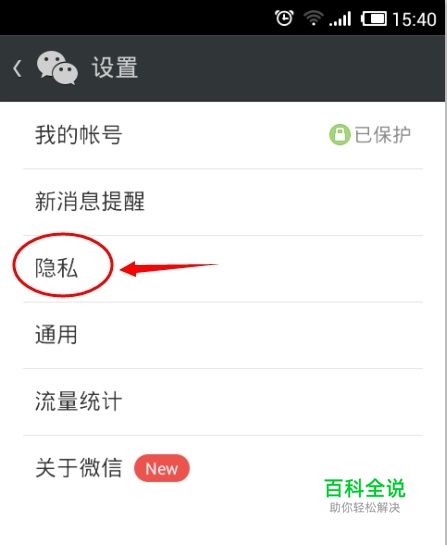
Task: Tap the battery indicator icon
Action: click(x=374, y=18)
